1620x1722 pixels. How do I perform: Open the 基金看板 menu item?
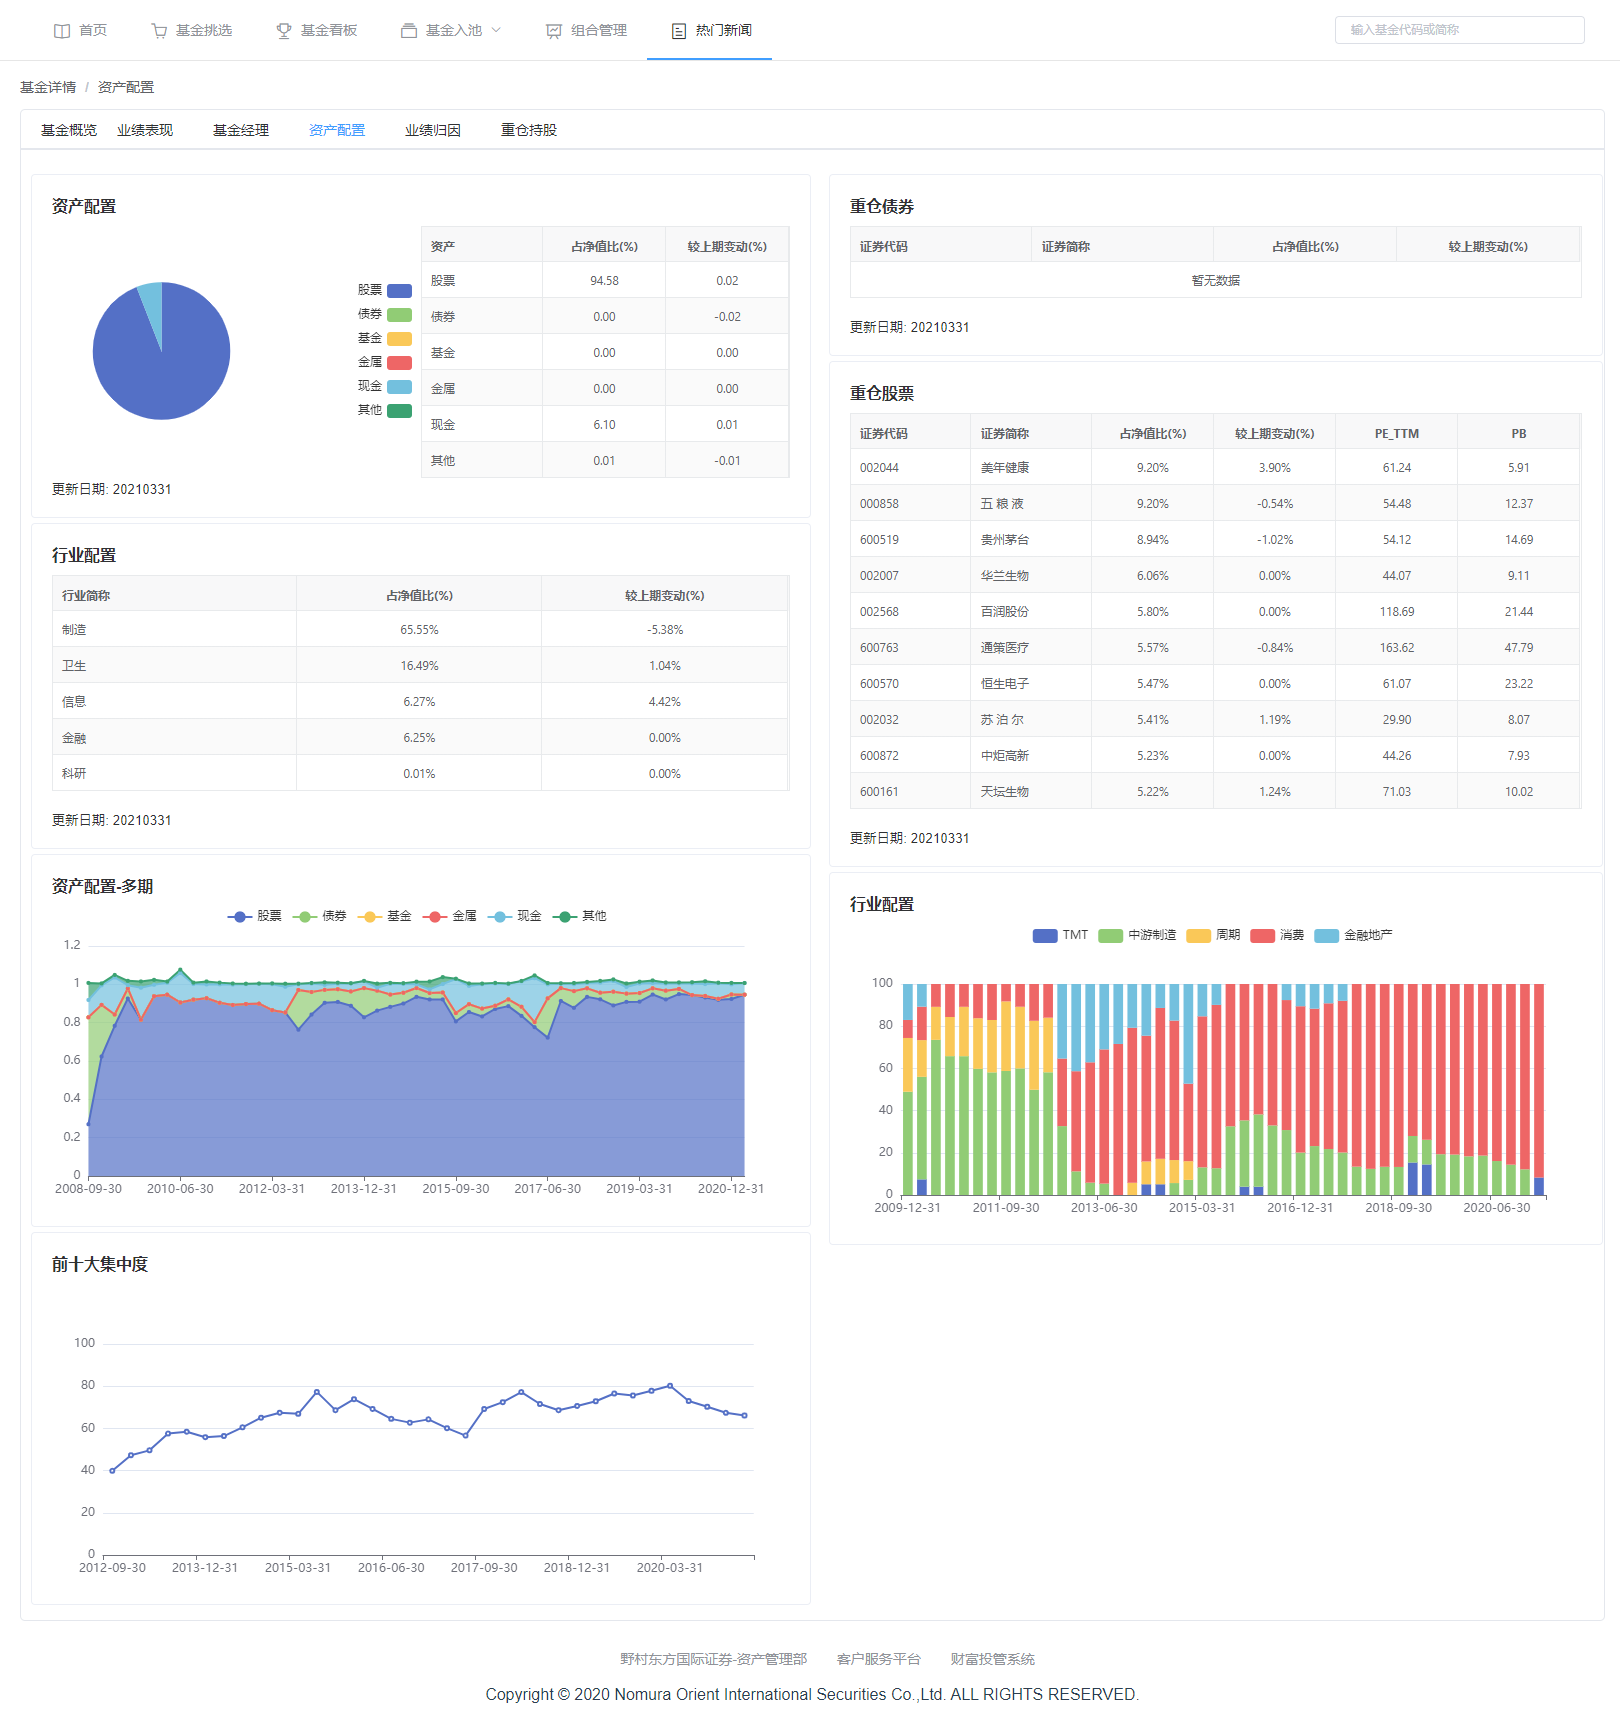[x=316, y=30]
